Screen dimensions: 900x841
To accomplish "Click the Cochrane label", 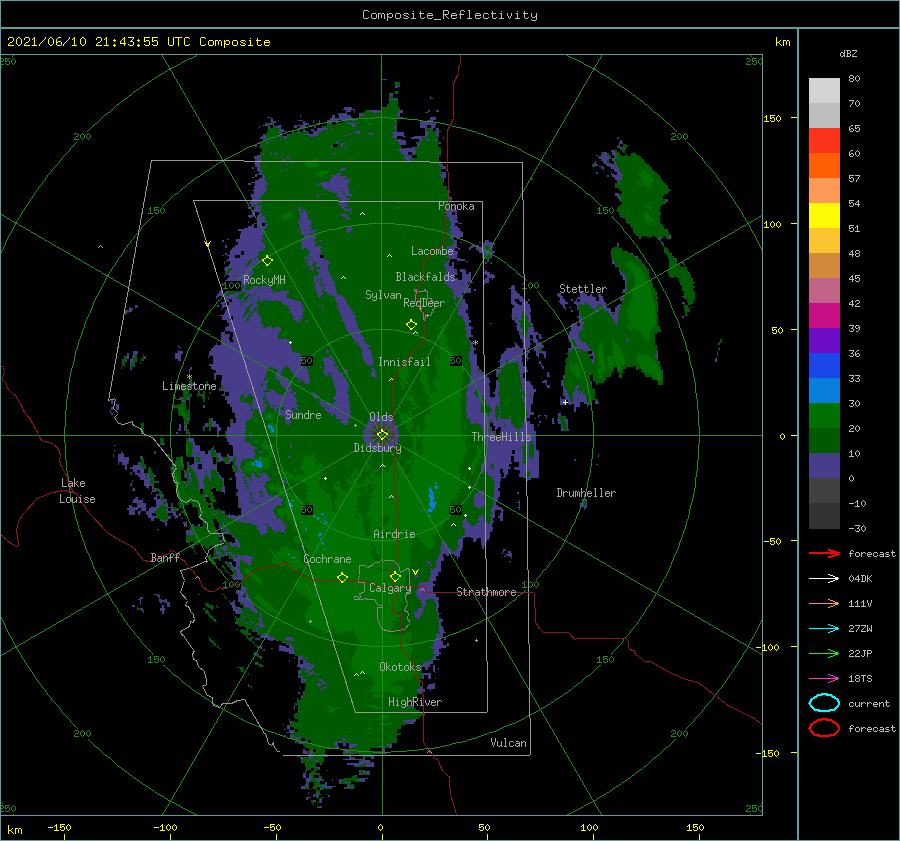I will click(327, 559).
